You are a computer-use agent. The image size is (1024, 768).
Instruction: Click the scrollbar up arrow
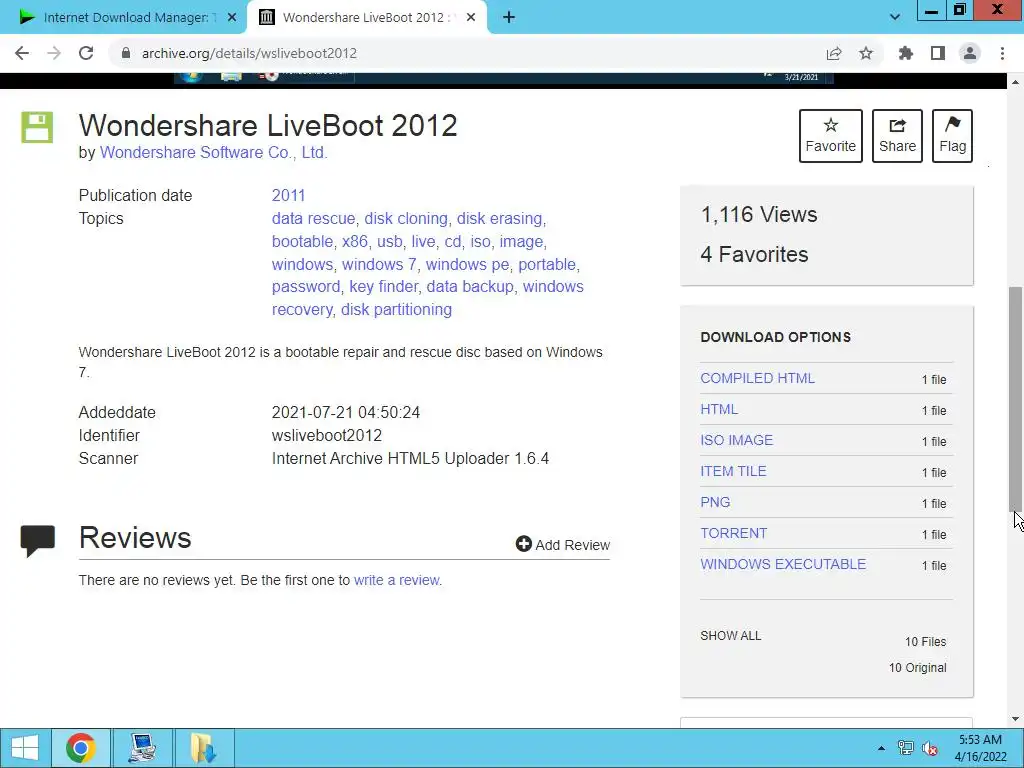pyautogui.click(x=1016, y=82)
